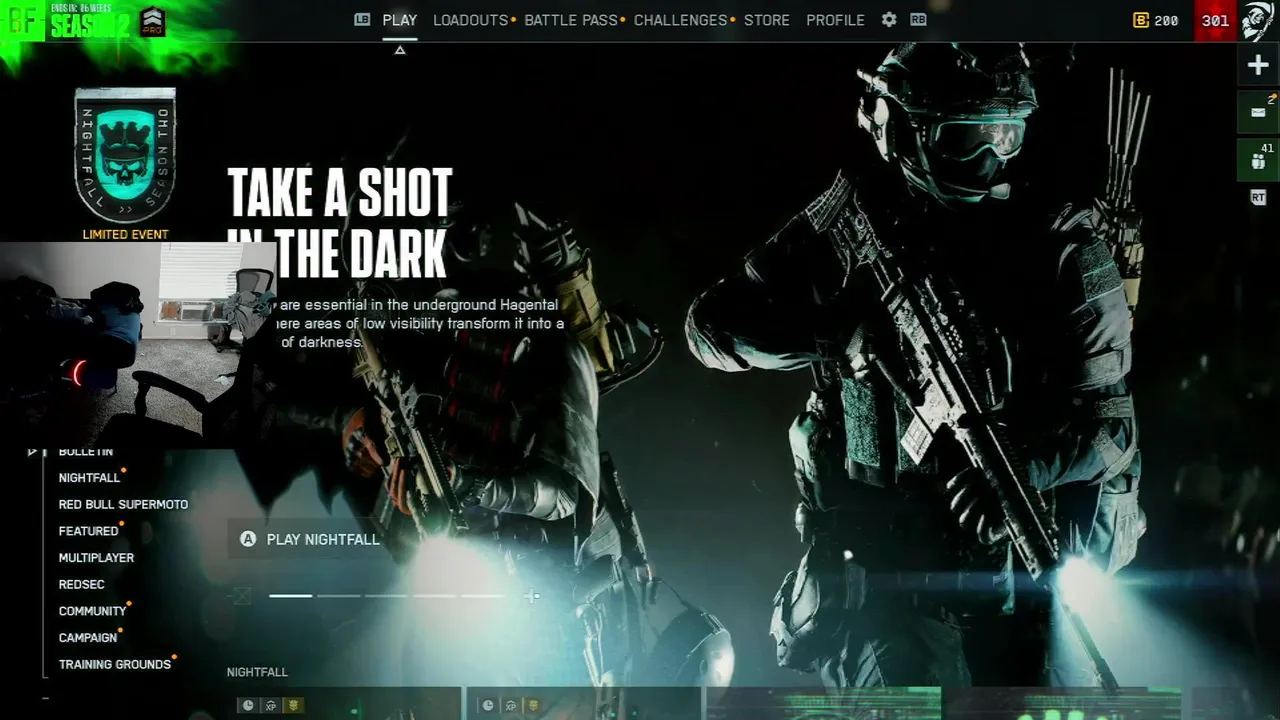Jump to second carousel slide indicator

coord(339,596)
